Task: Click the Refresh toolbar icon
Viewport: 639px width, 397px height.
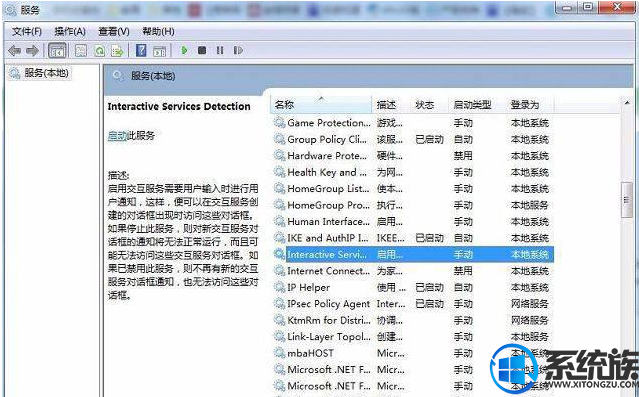Action: pos(99,51)
